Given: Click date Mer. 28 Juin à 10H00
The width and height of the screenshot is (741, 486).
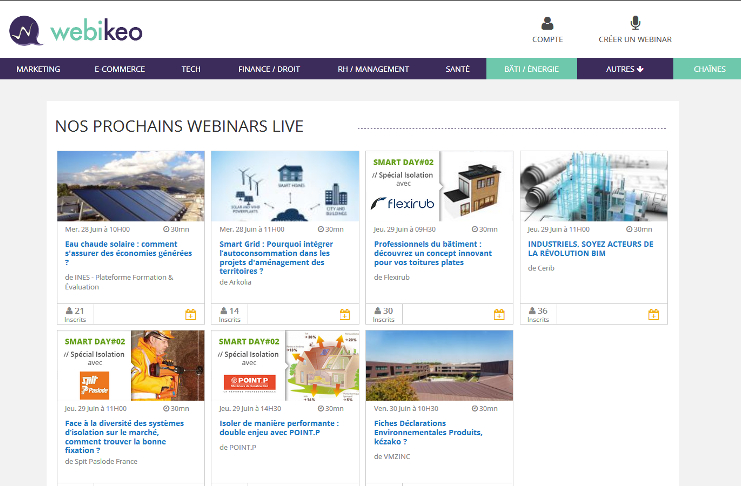Looking at the screenshot, I should click(x=97, y=229).
